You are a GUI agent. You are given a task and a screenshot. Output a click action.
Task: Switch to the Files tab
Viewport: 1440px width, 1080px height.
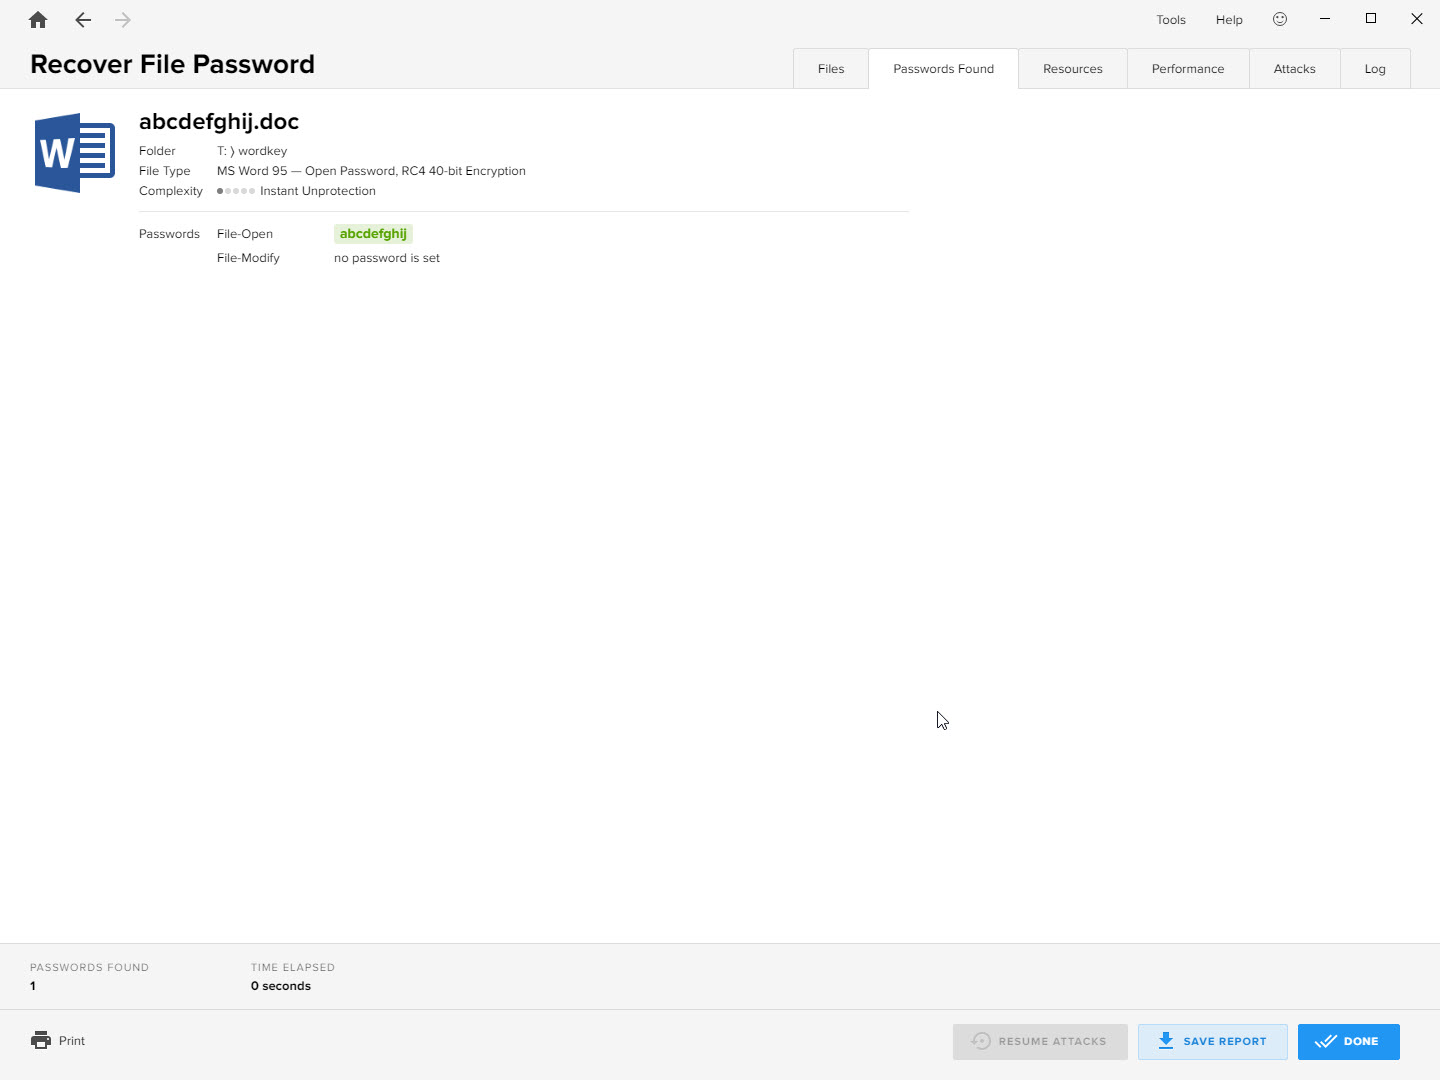[831, 69]
